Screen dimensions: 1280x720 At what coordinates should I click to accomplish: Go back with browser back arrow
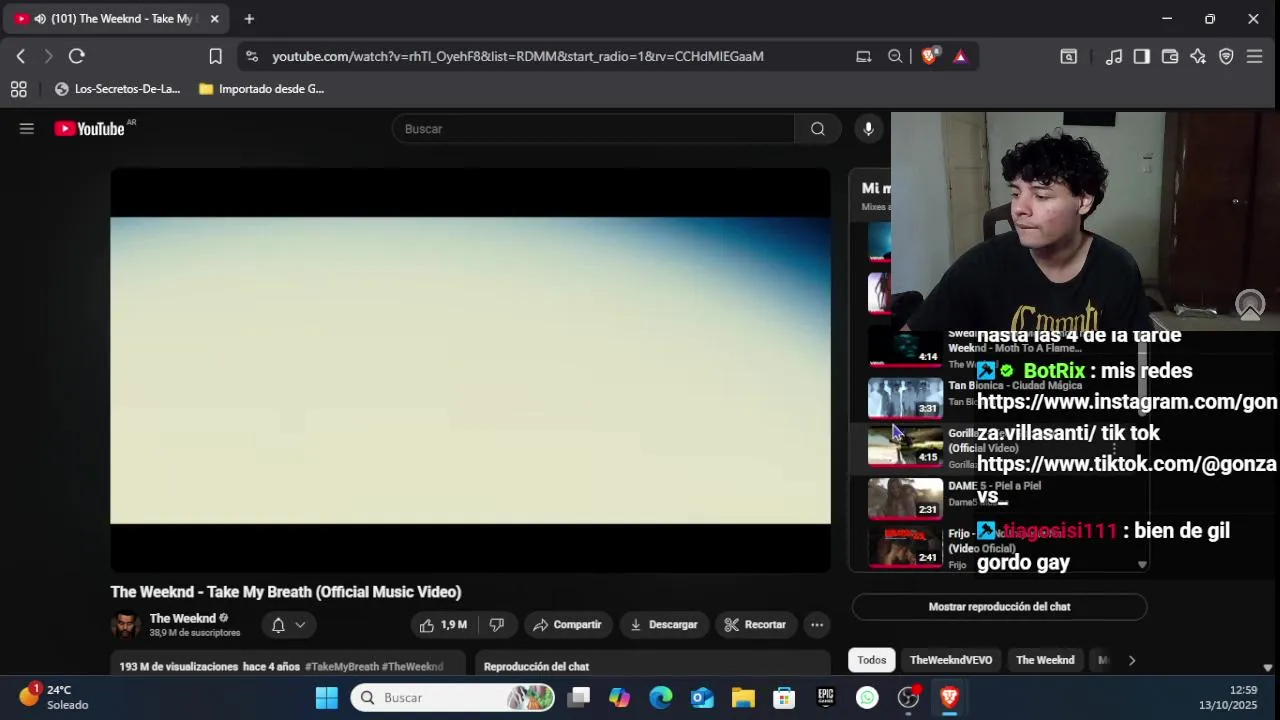20,56
